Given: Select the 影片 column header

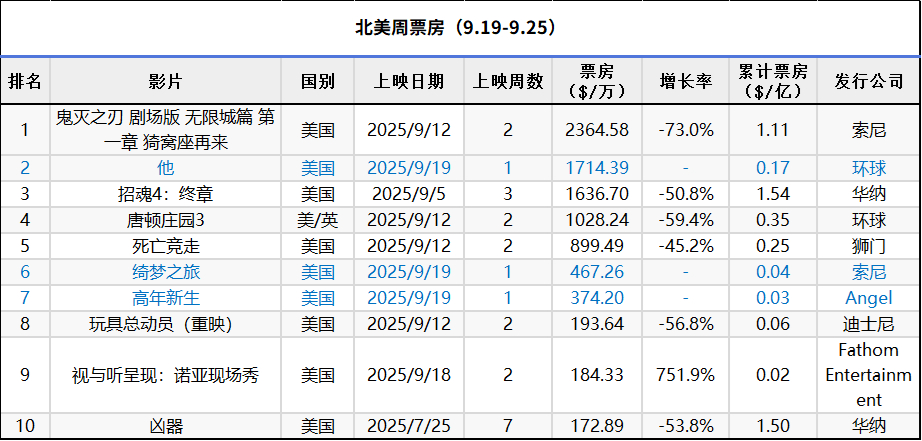Looking at the screenshot, I should coord(165,81).
